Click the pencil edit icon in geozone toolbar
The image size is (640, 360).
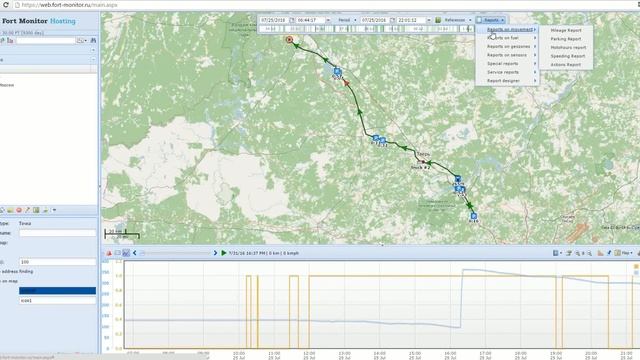tap(27, 210)
